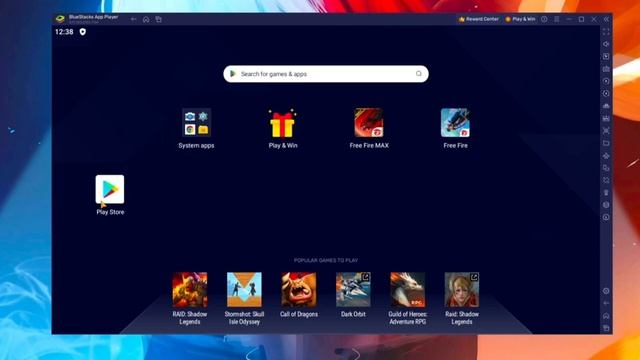Enable the lock cursor sidebar icon
The width and height of the screenshot is (640, 360).
[x=606, y=56]
